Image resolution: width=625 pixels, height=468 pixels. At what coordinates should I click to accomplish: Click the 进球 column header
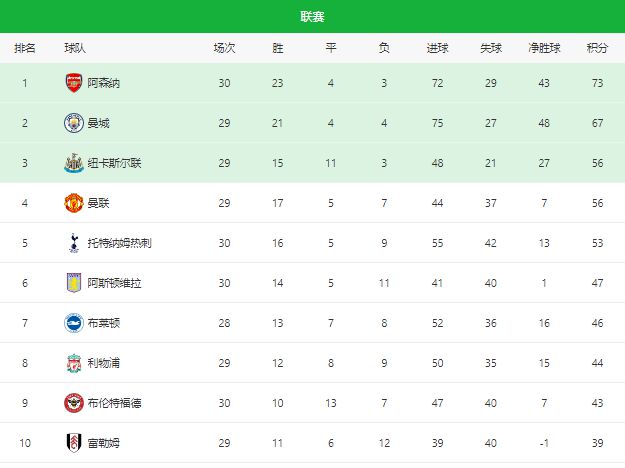[437, 48]
